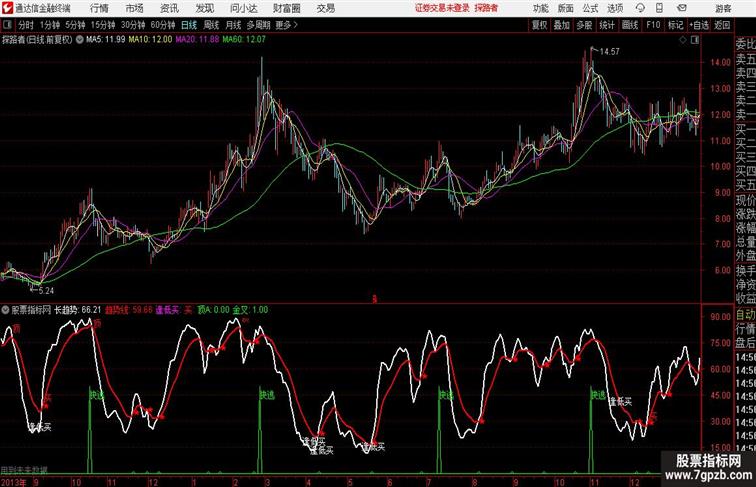Viewport: 756px width, 487px height.
Task: Expand the round arrow beside 股票指标网 indicator
Action: coord(5,310)
